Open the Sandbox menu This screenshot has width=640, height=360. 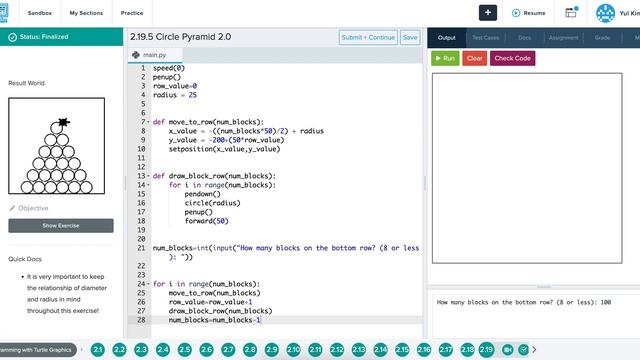click(40, 13)
